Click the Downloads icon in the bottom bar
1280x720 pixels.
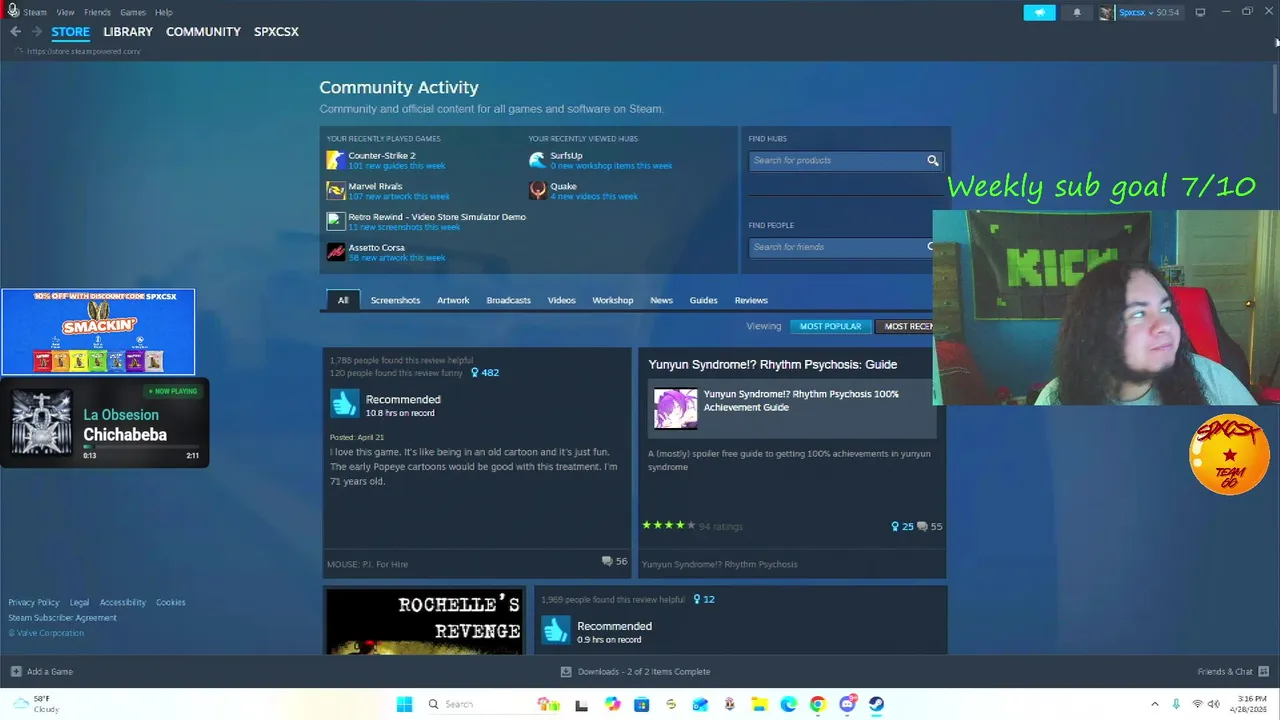click(566, 672)
